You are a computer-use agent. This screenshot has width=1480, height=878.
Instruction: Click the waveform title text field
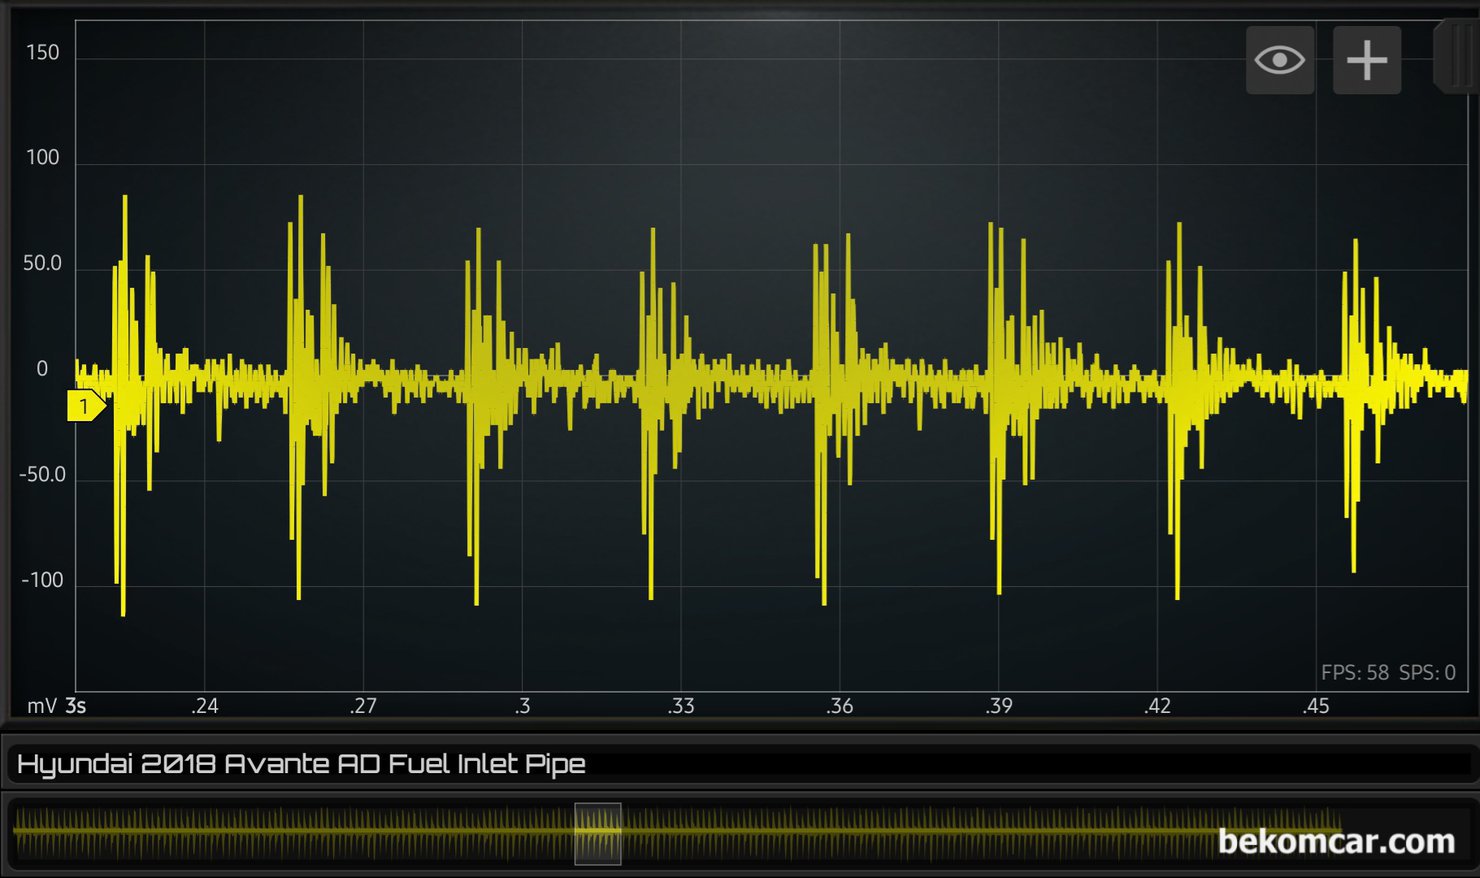[x=300, y=764]
